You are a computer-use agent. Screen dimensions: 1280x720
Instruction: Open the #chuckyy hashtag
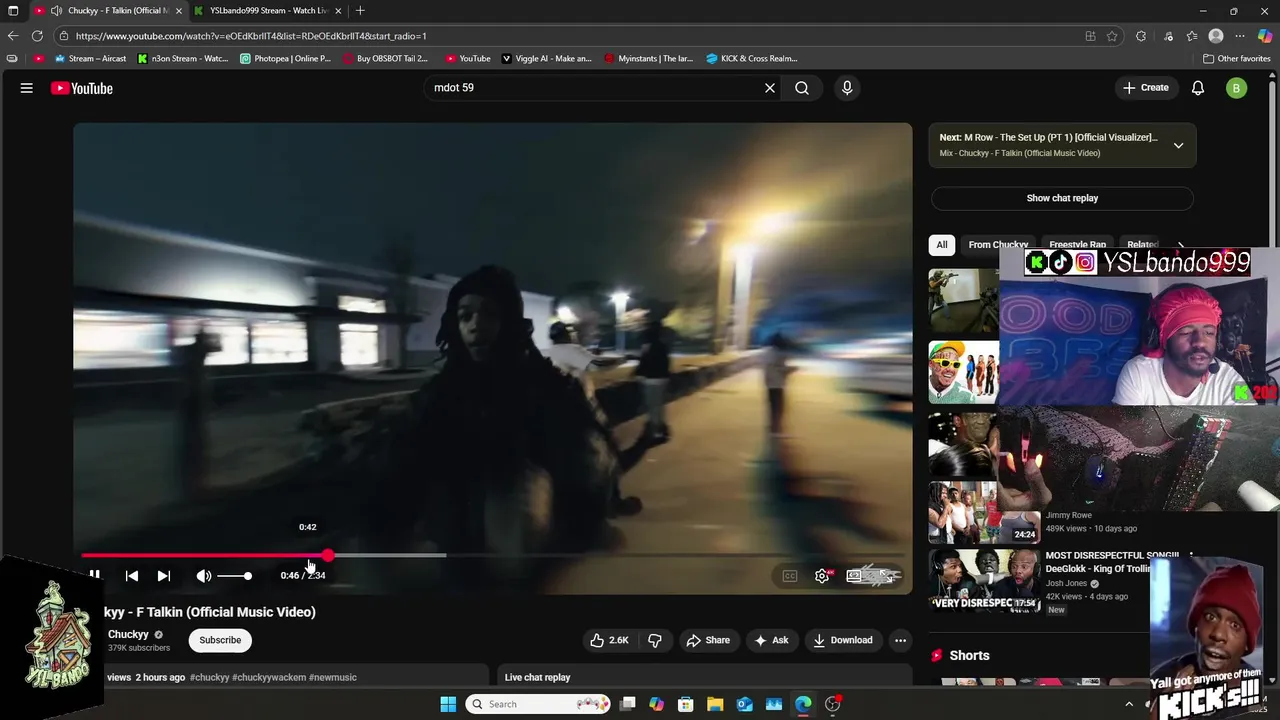(210, 677)
